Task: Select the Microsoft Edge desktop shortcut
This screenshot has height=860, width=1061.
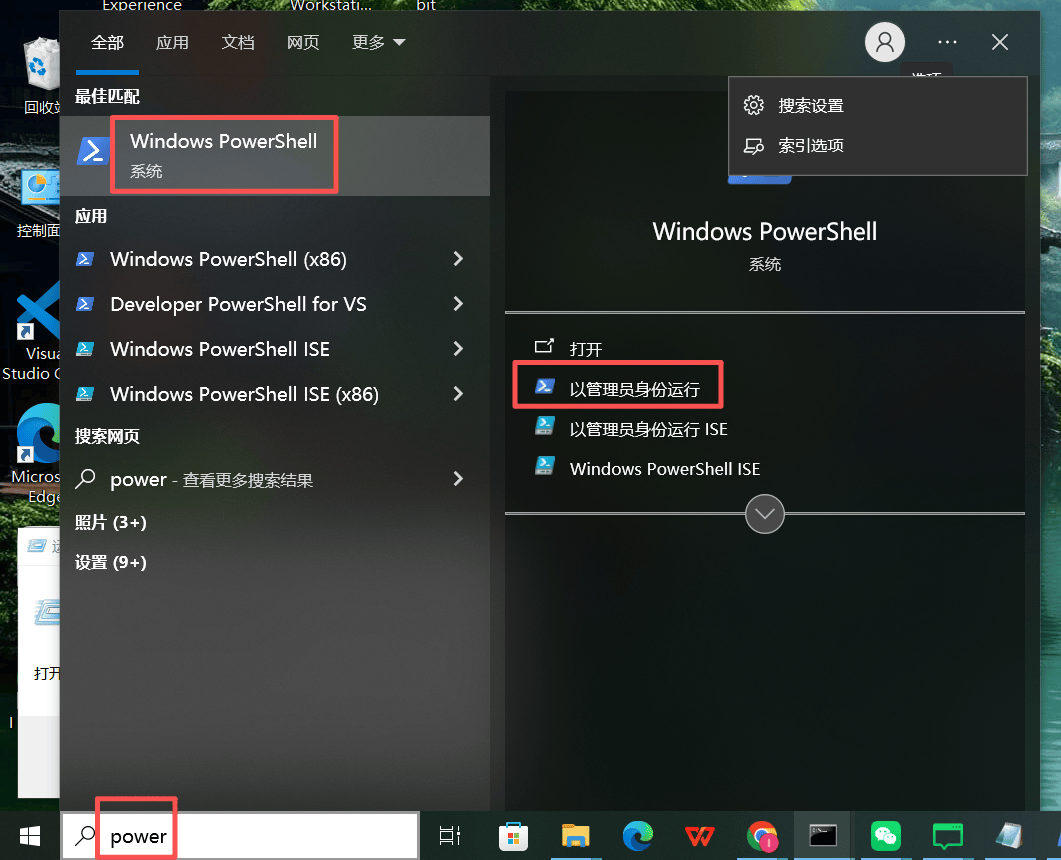Action: pos(37,455)
